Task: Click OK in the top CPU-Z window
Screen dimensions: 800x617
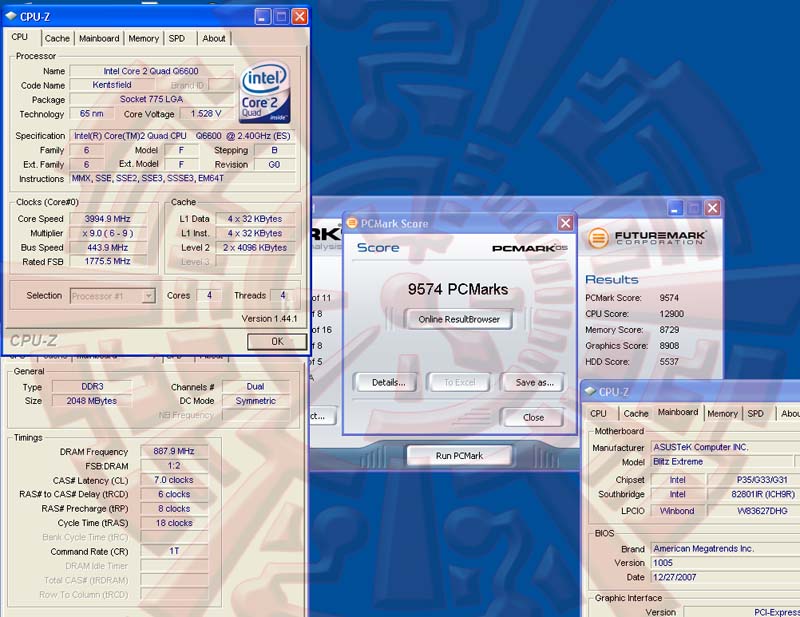Action: point(277,341)
